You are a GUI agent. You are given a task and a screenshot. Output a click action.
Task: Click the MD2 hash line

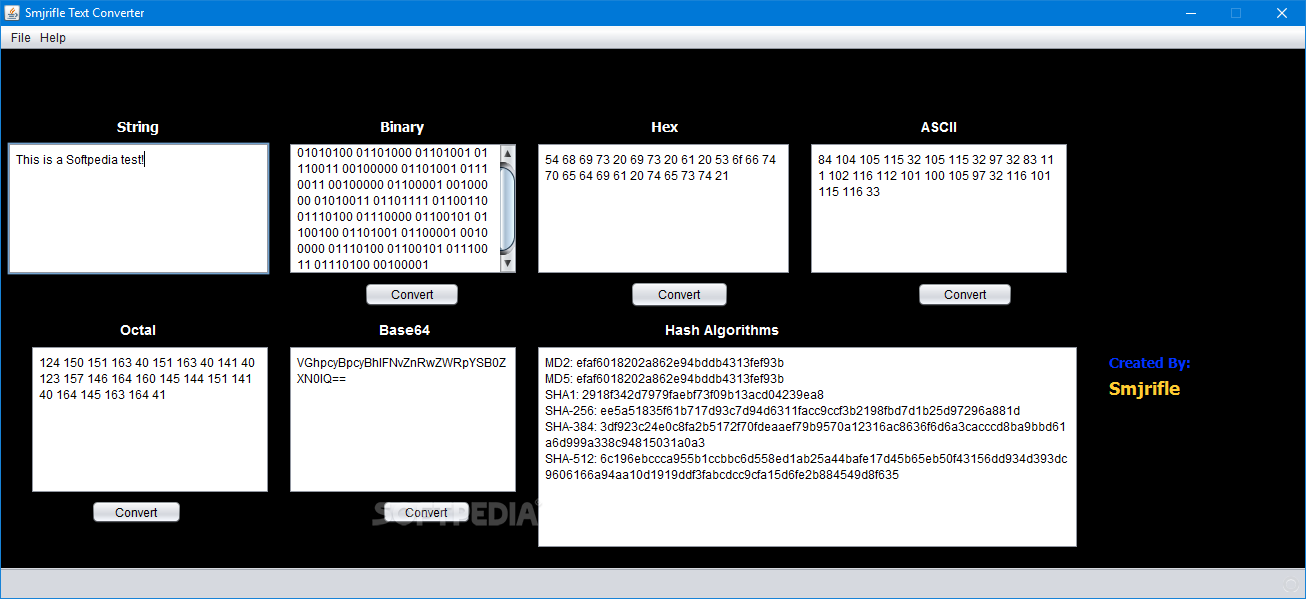(664, 362)
